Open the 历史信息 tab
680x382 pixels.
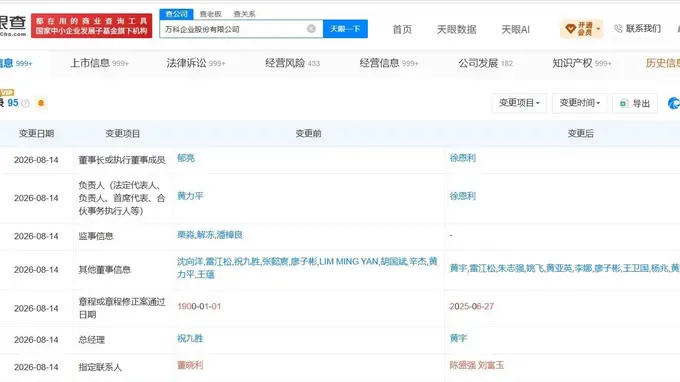click(x=662, y=63)
